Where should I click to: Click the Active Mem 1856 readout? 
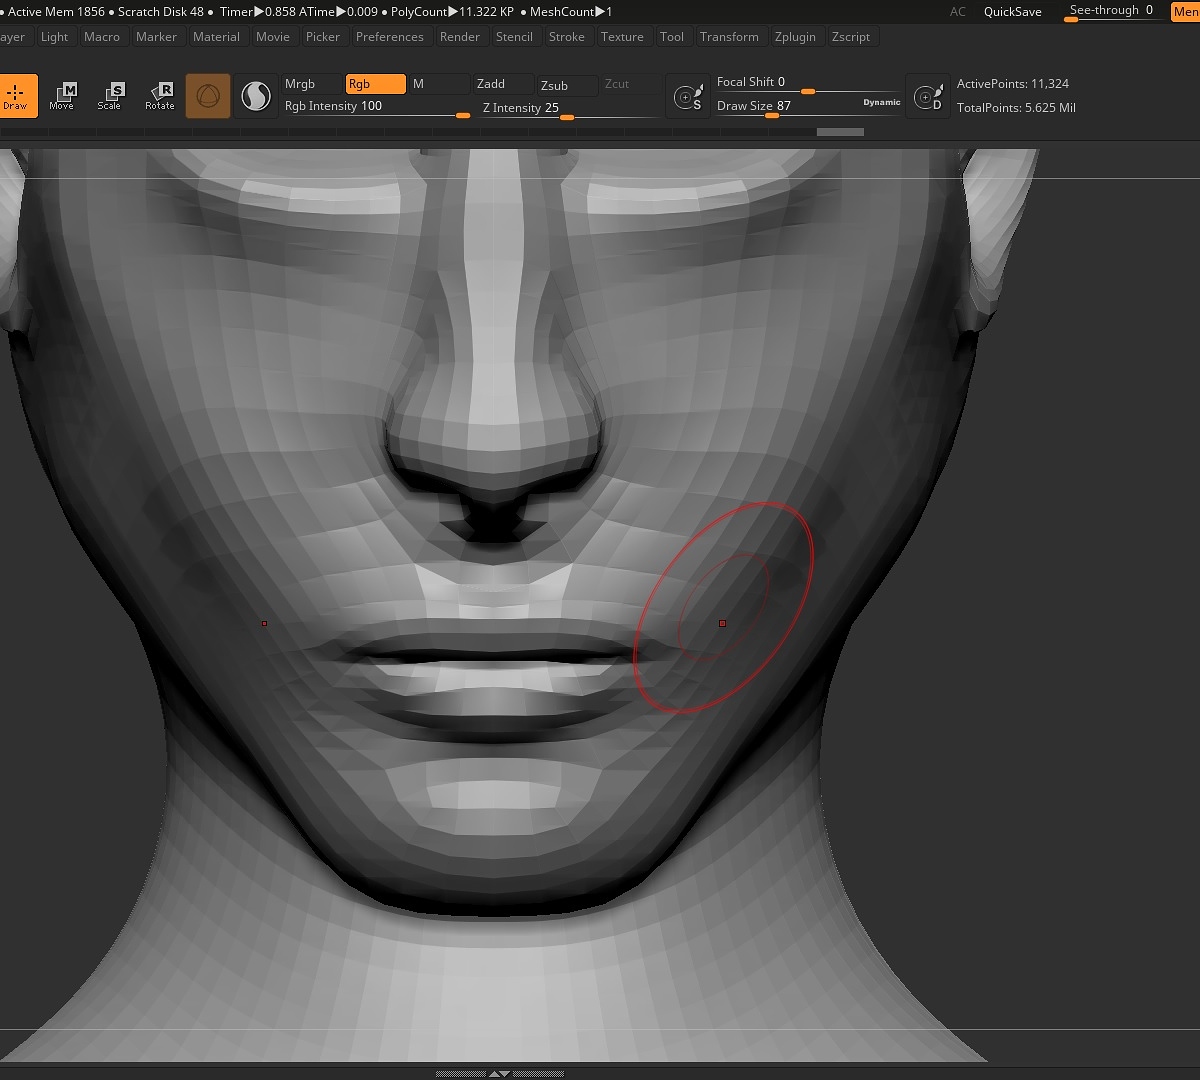click(56, 12)
